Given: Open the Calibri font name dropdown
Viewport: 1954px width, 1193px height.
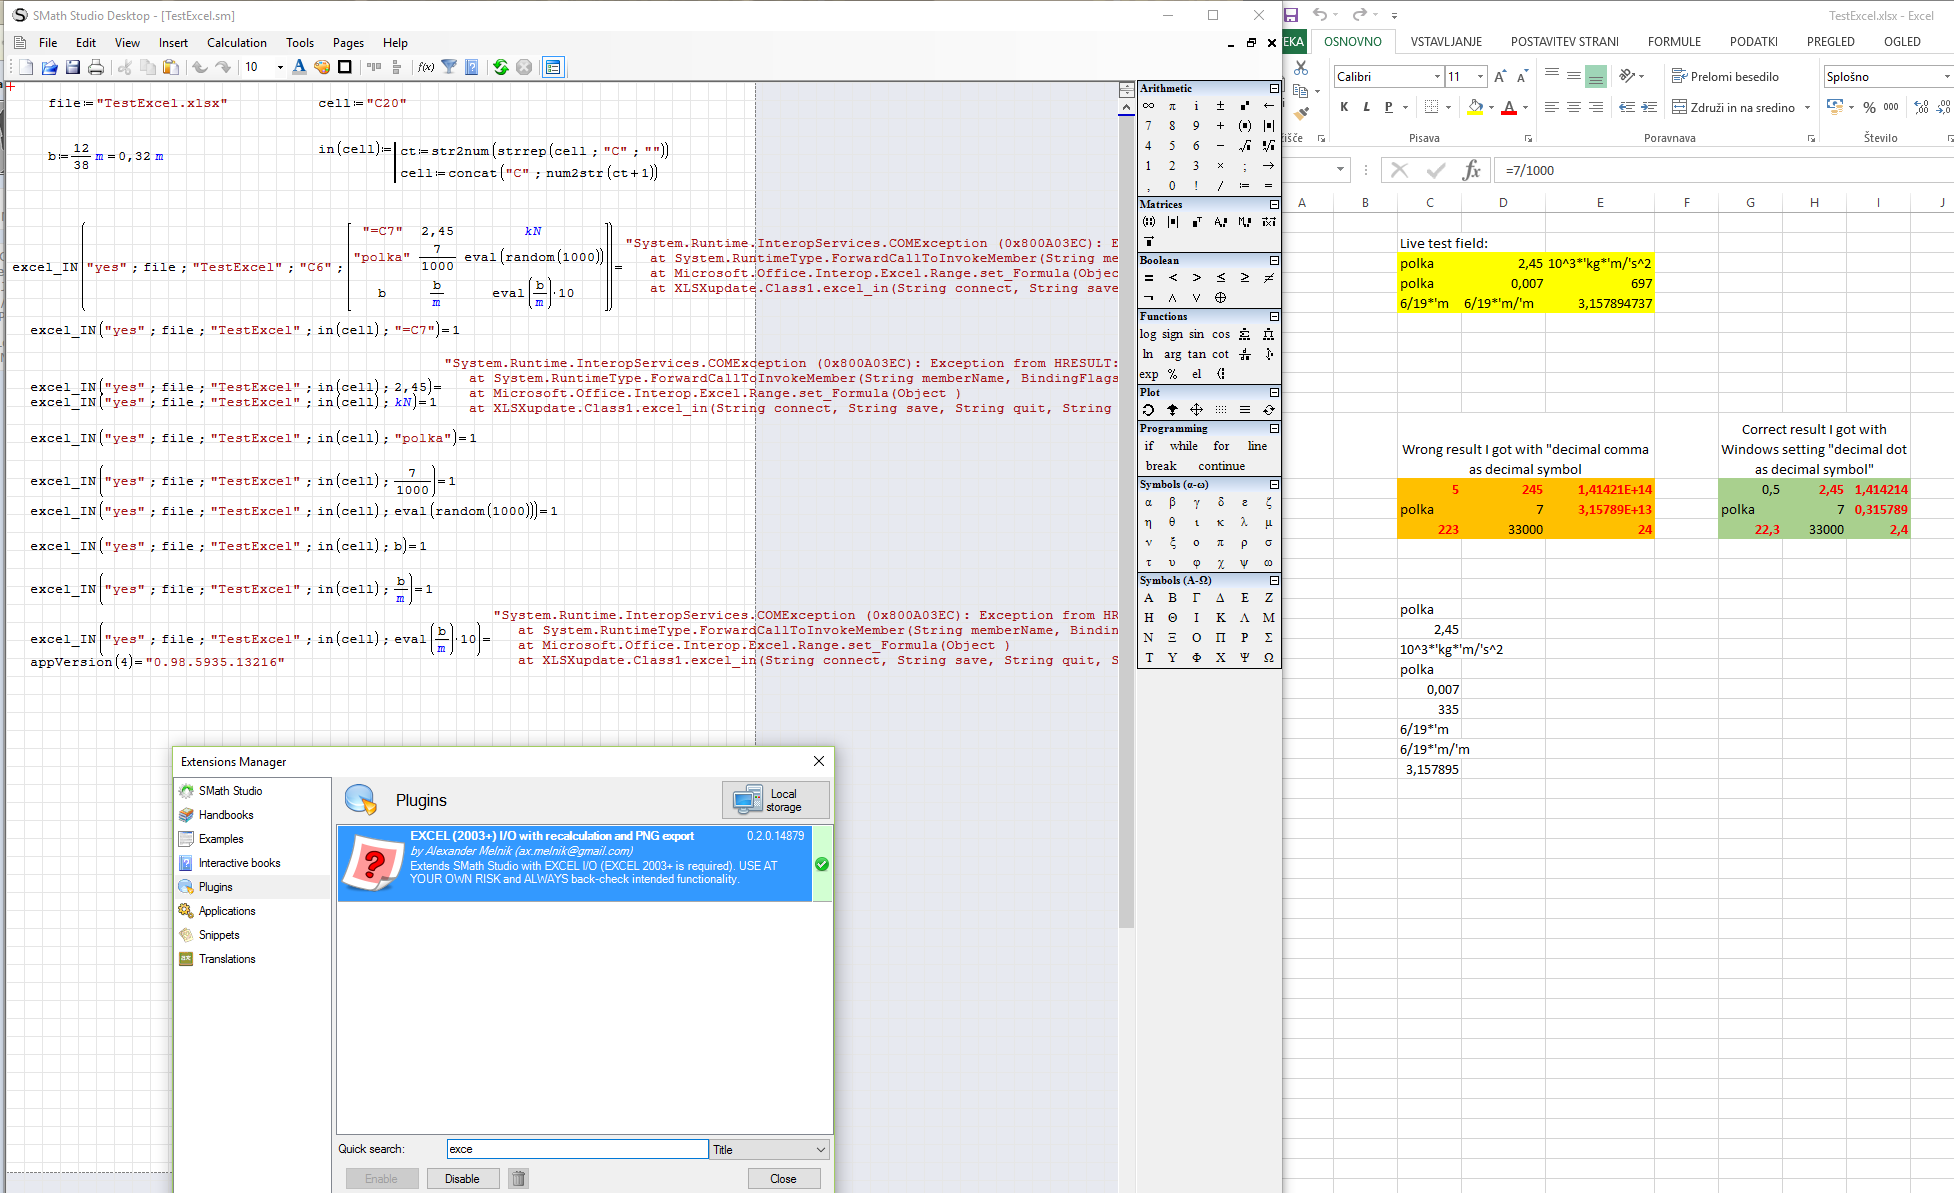Looking at the screenshot, I should tap(1437, 76).
